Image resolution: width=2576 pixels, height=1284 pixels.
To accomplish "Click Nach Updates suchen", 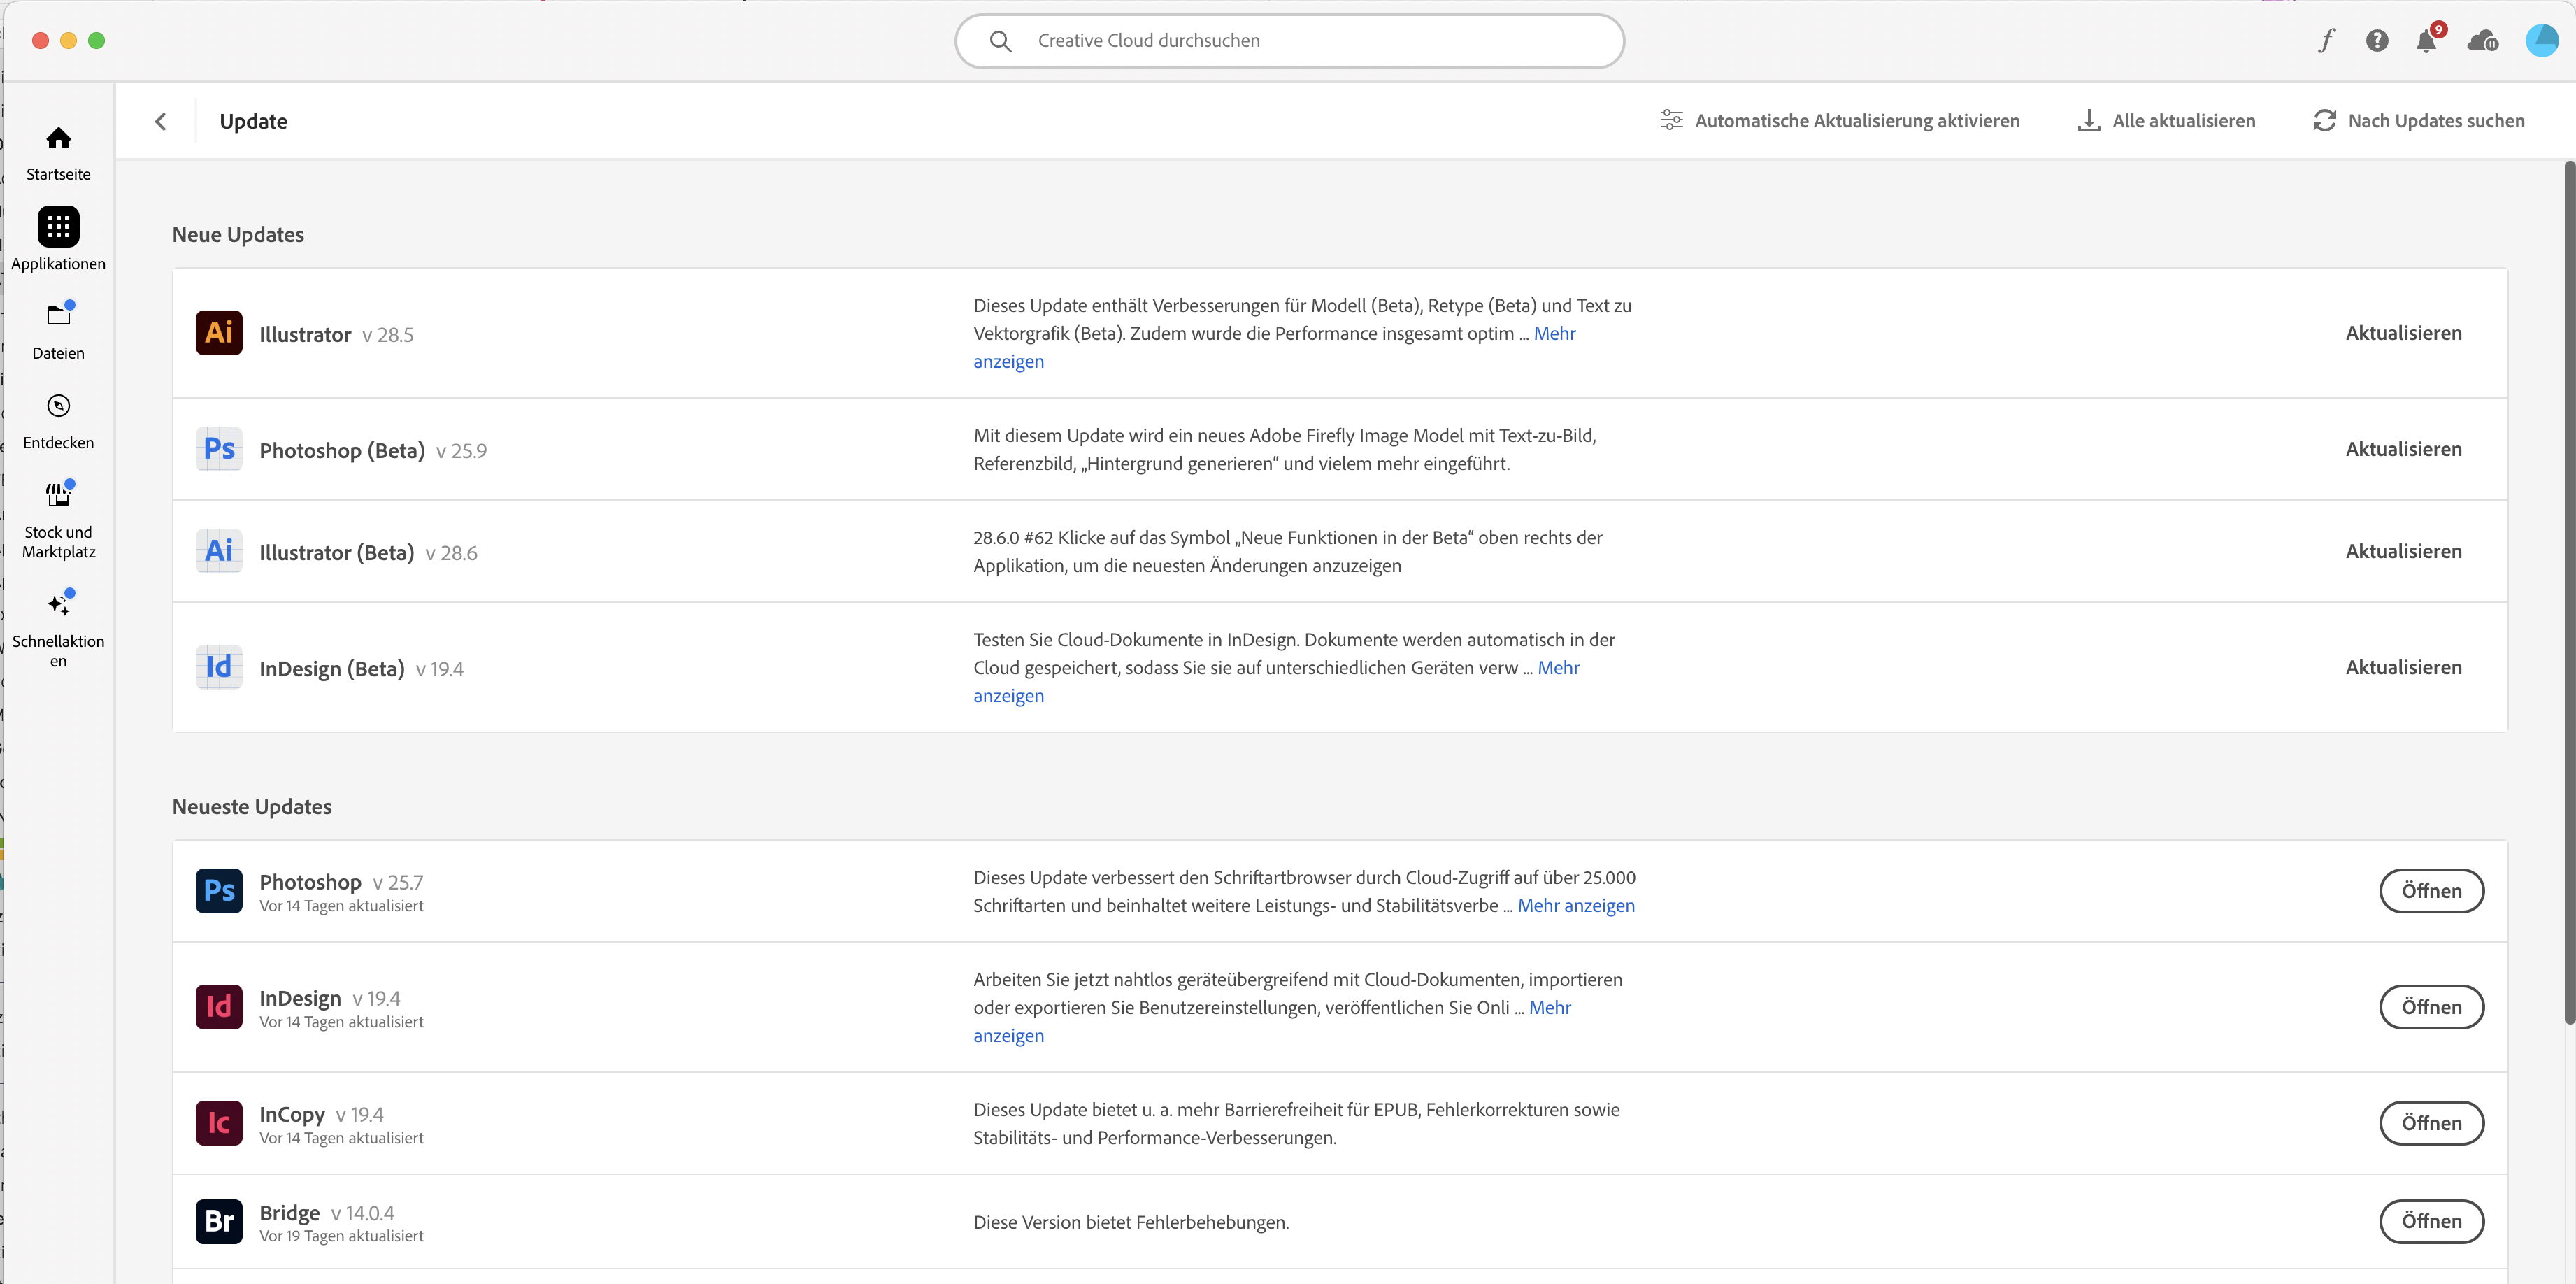I will pos(2418,121).
